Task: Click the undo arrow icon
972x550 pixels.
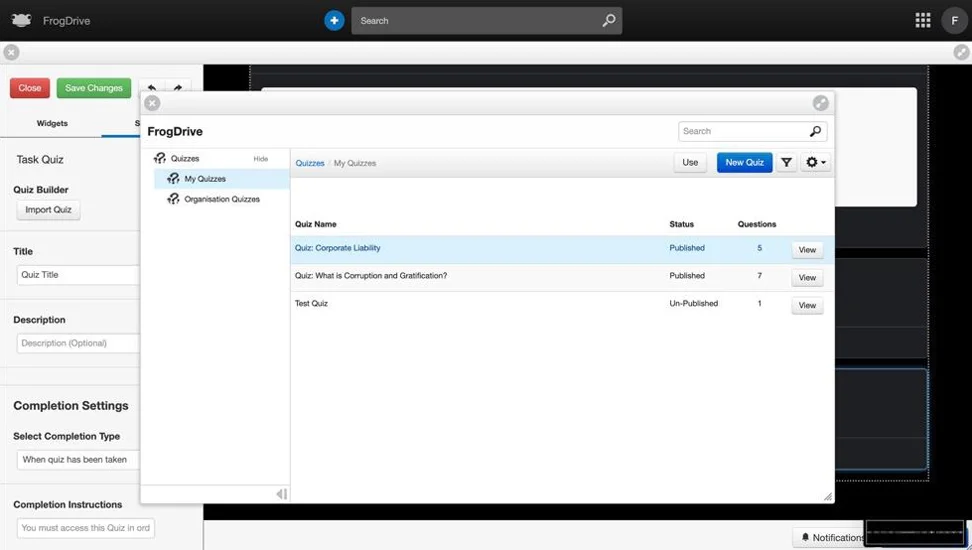Action: (152, 88)
